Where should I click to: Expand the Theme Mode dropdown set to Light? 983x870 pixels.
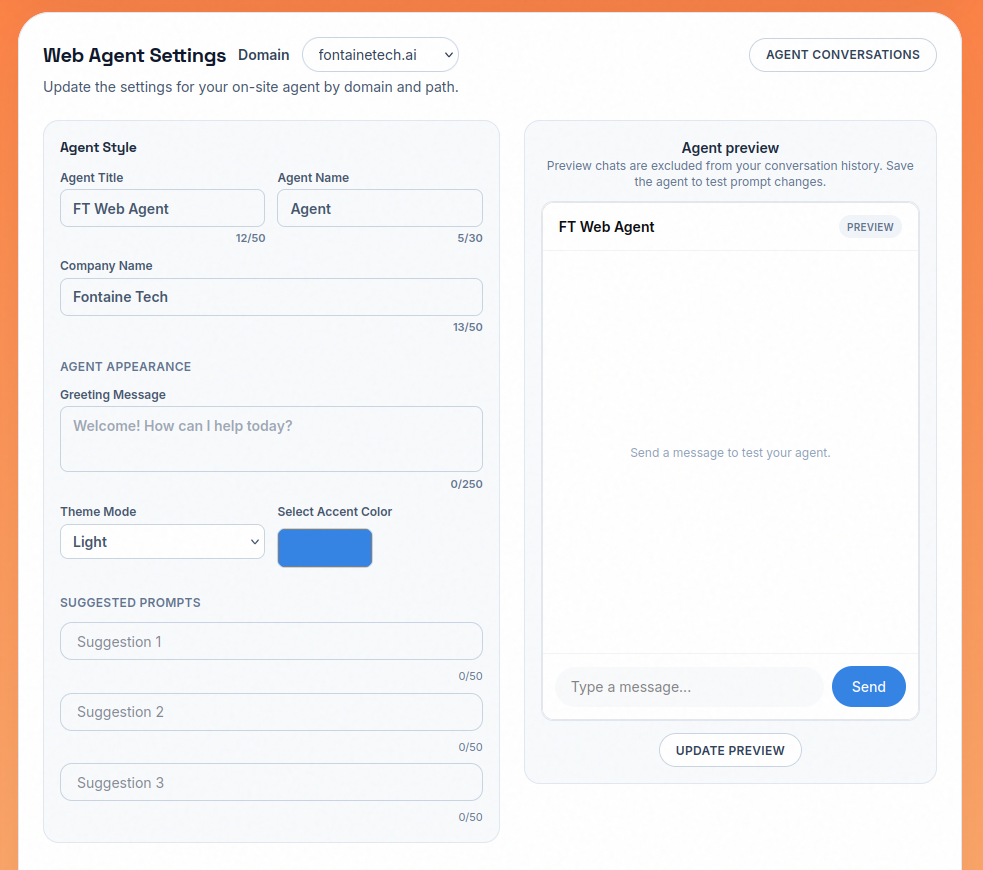coord(162,542)
